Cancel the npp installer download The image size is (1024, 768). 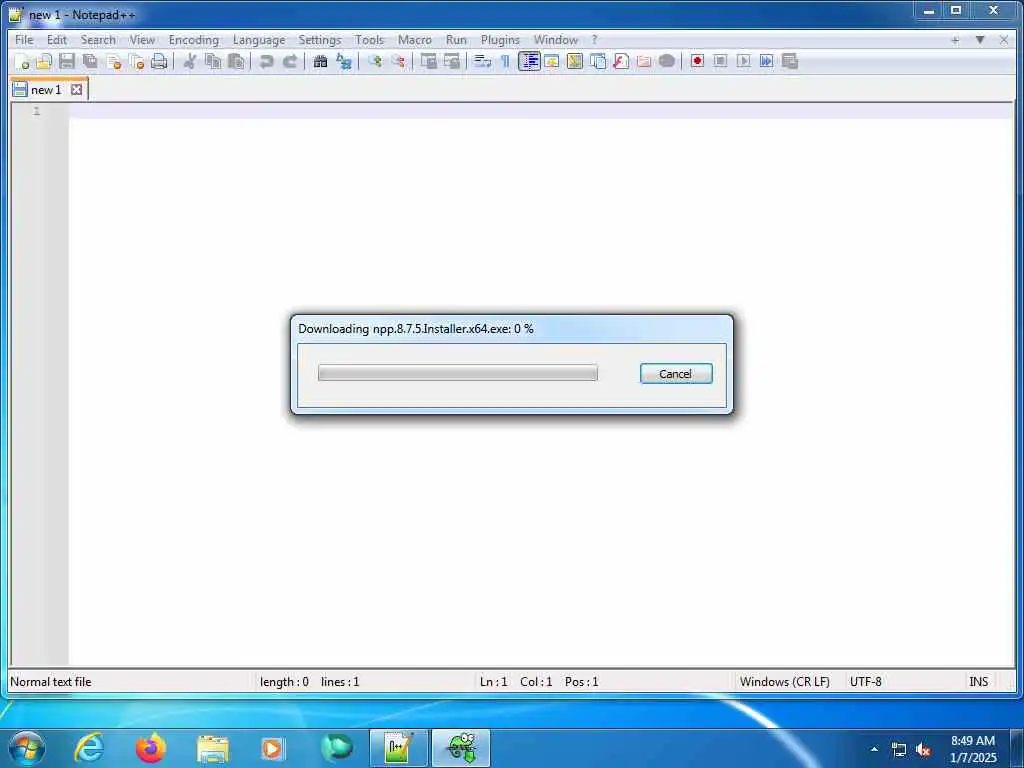(676, 374)
